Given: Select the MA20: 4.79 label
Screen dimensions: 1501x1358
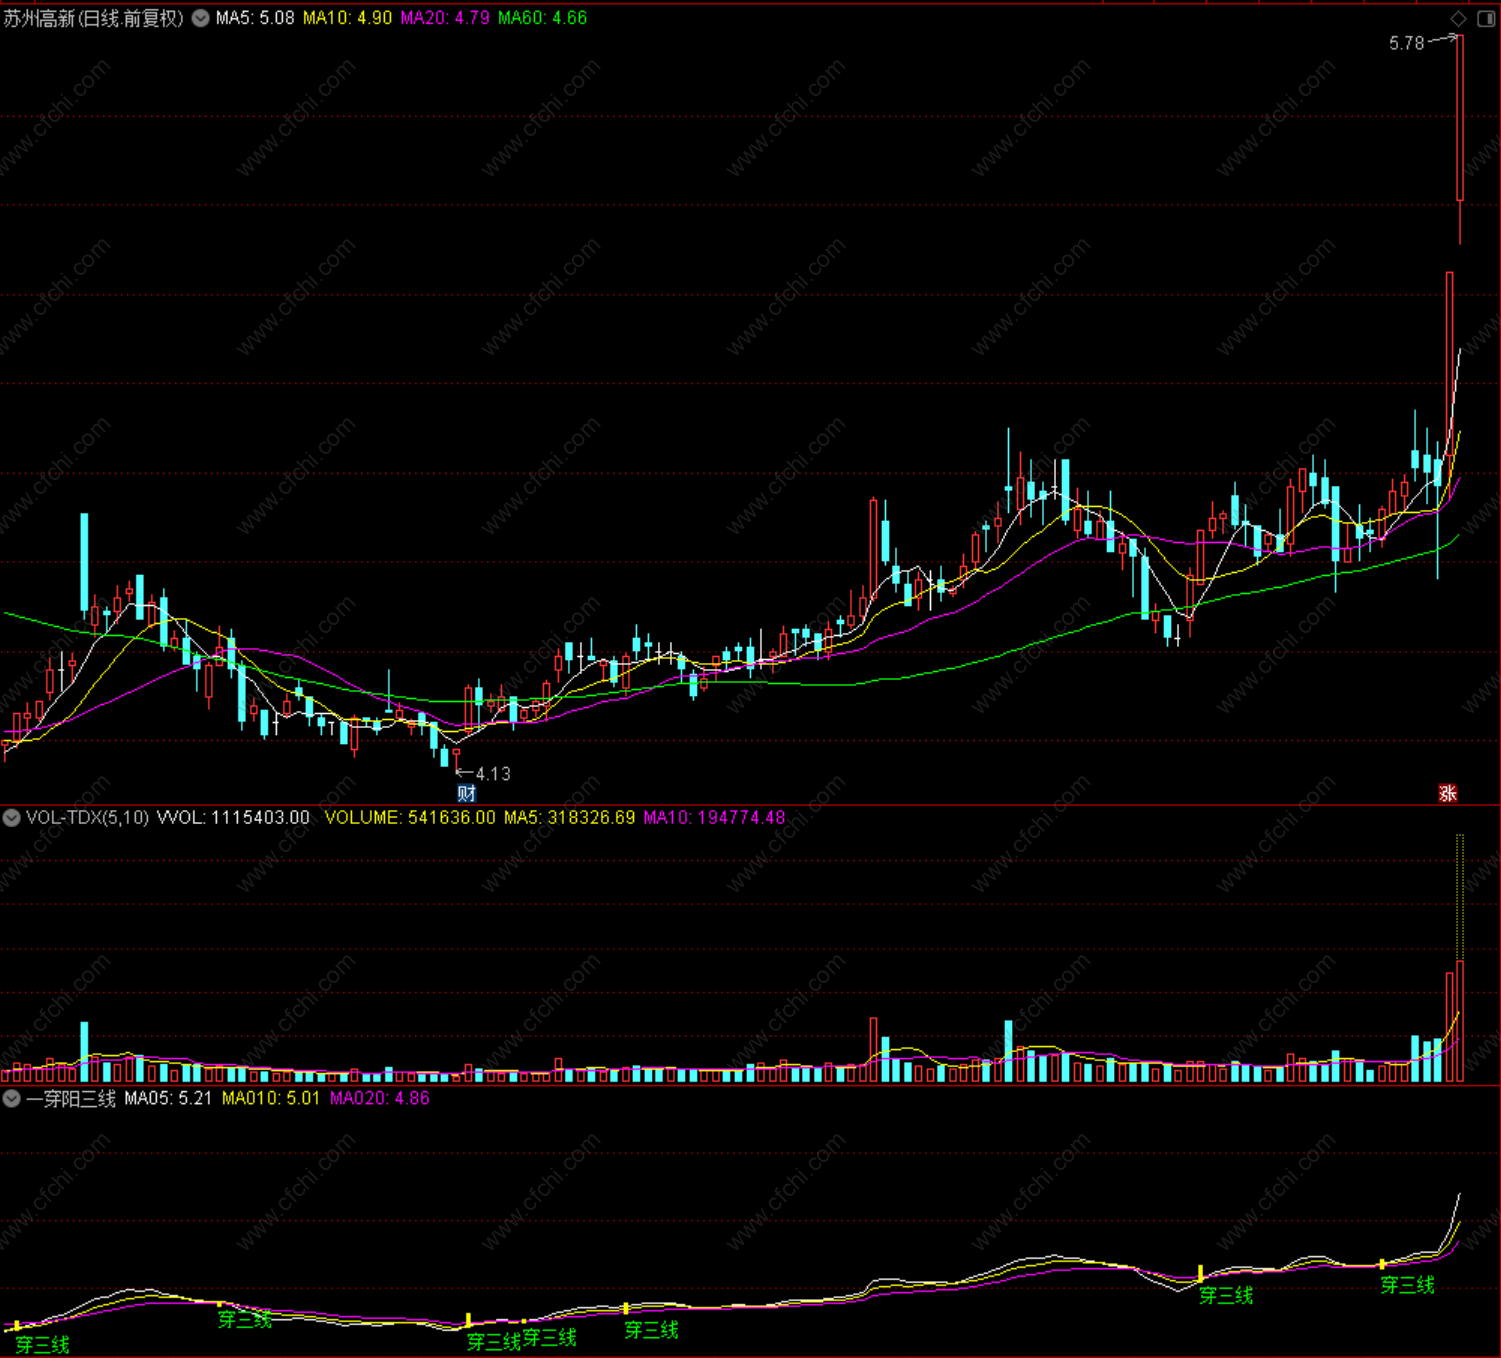Looking at the screenshot, I should click(445, 18).
